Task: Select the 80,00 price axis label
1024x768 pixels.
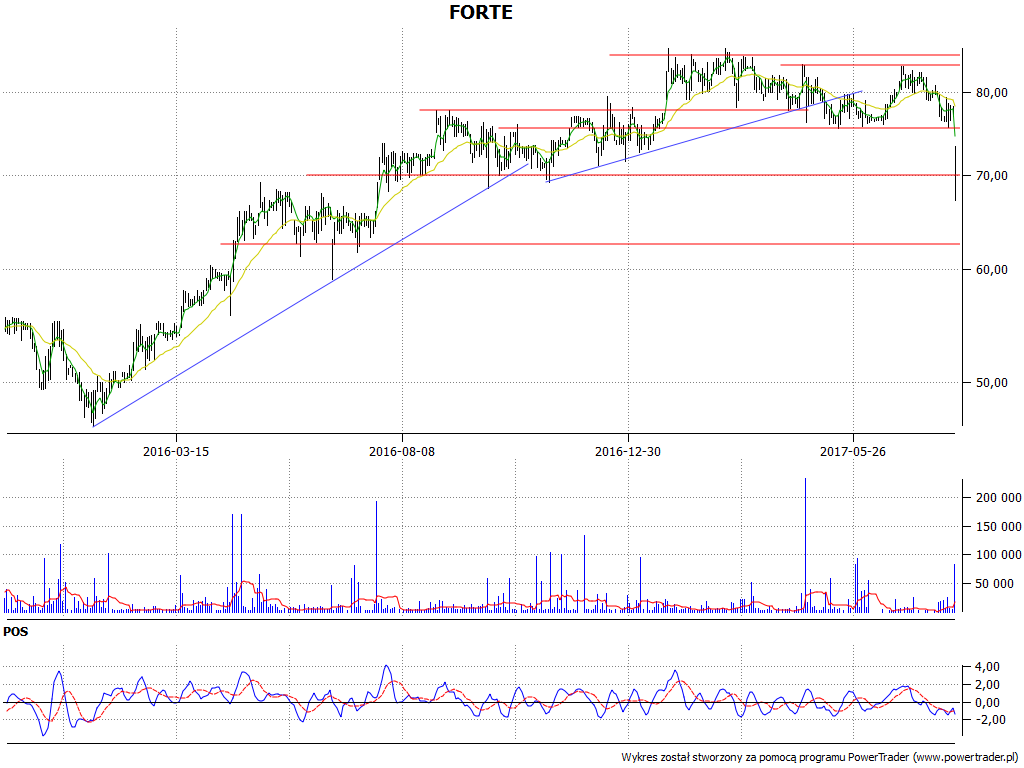Action: point(991,93)
